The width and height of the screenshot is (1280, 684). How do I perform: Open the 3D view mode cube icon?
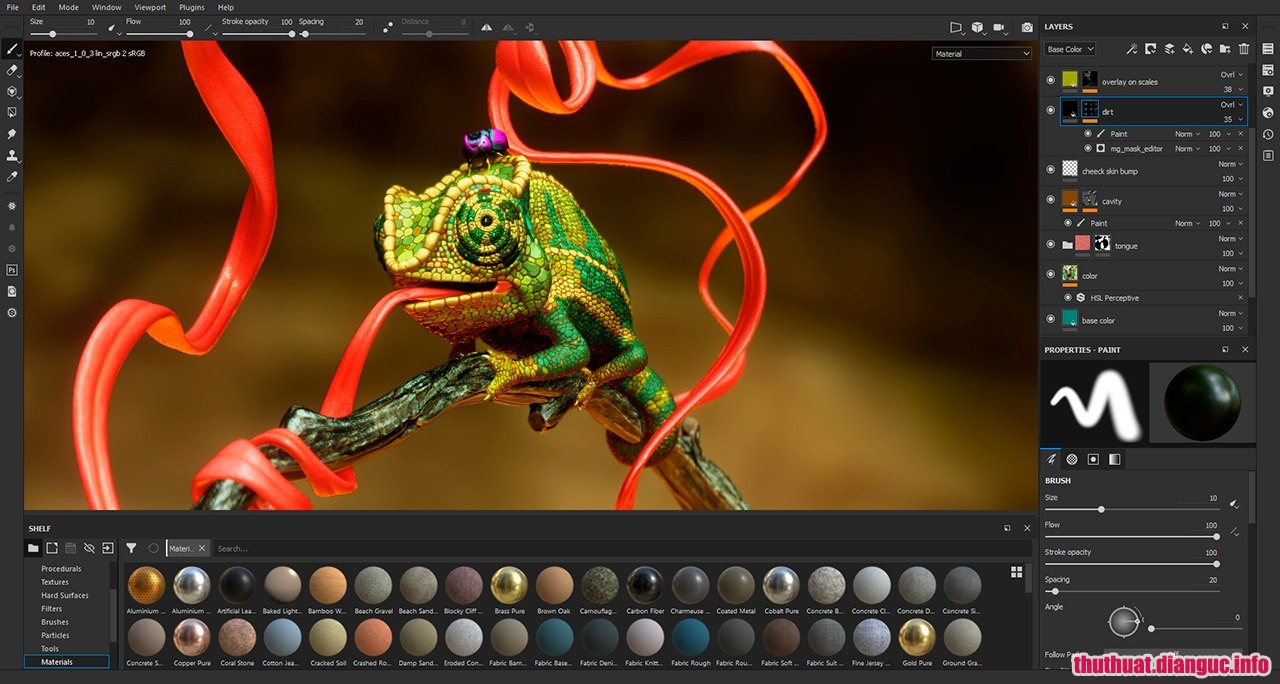pyautogui.click(x=977, y=28)
